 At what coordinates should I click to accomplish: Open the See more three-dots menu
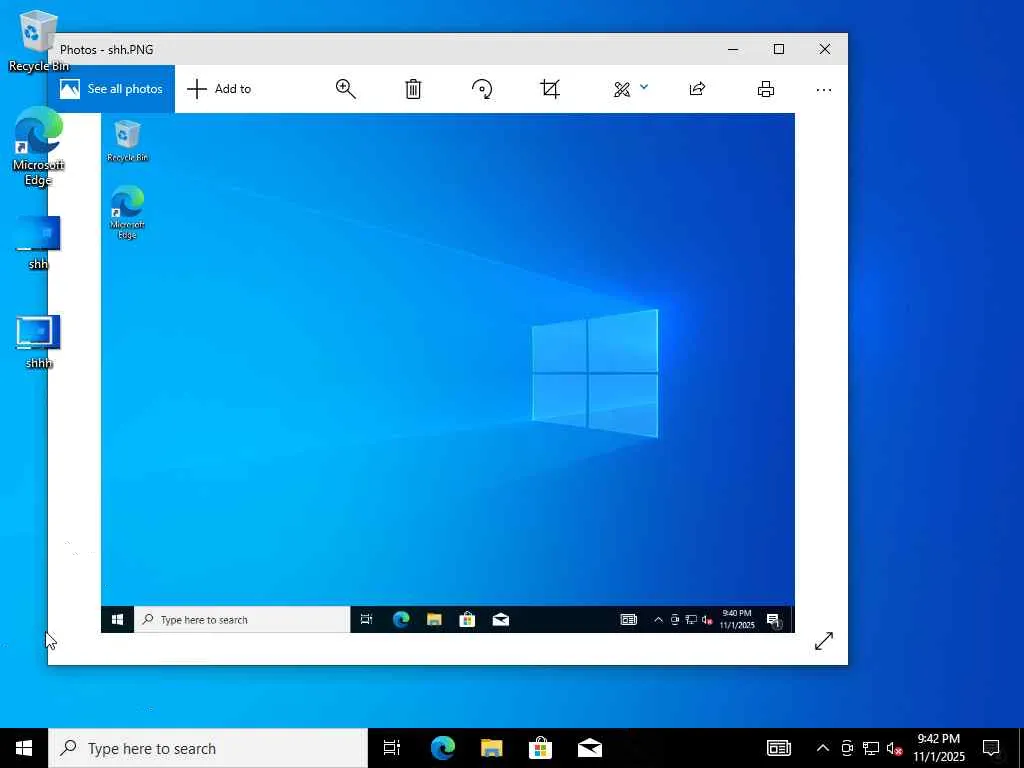click(x=824, y=89)
